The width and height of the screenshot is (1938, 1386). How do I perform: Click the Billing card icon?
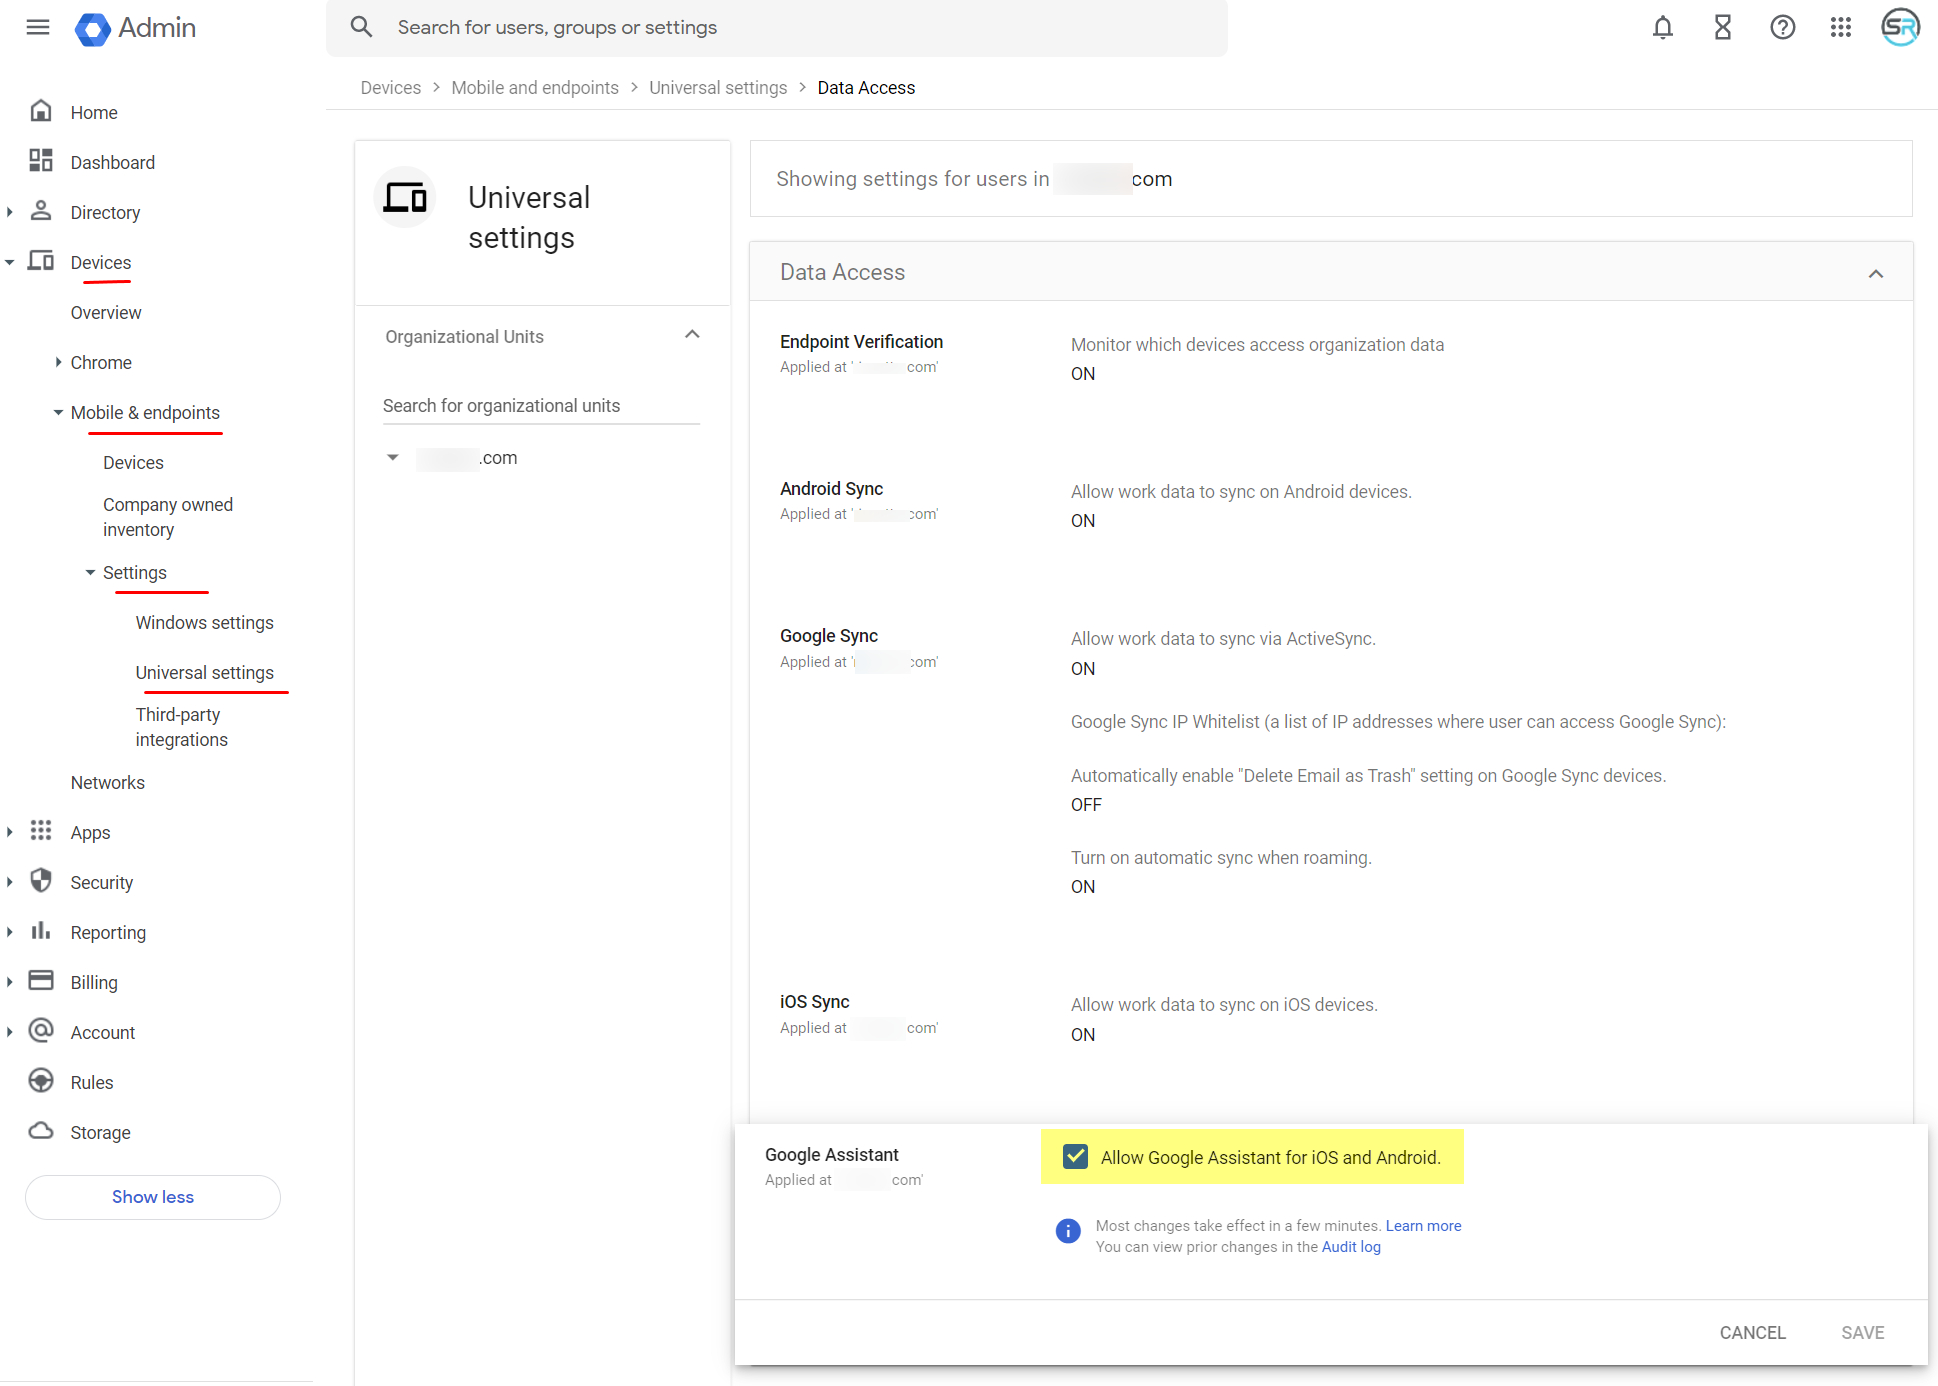tap(41, 981)
